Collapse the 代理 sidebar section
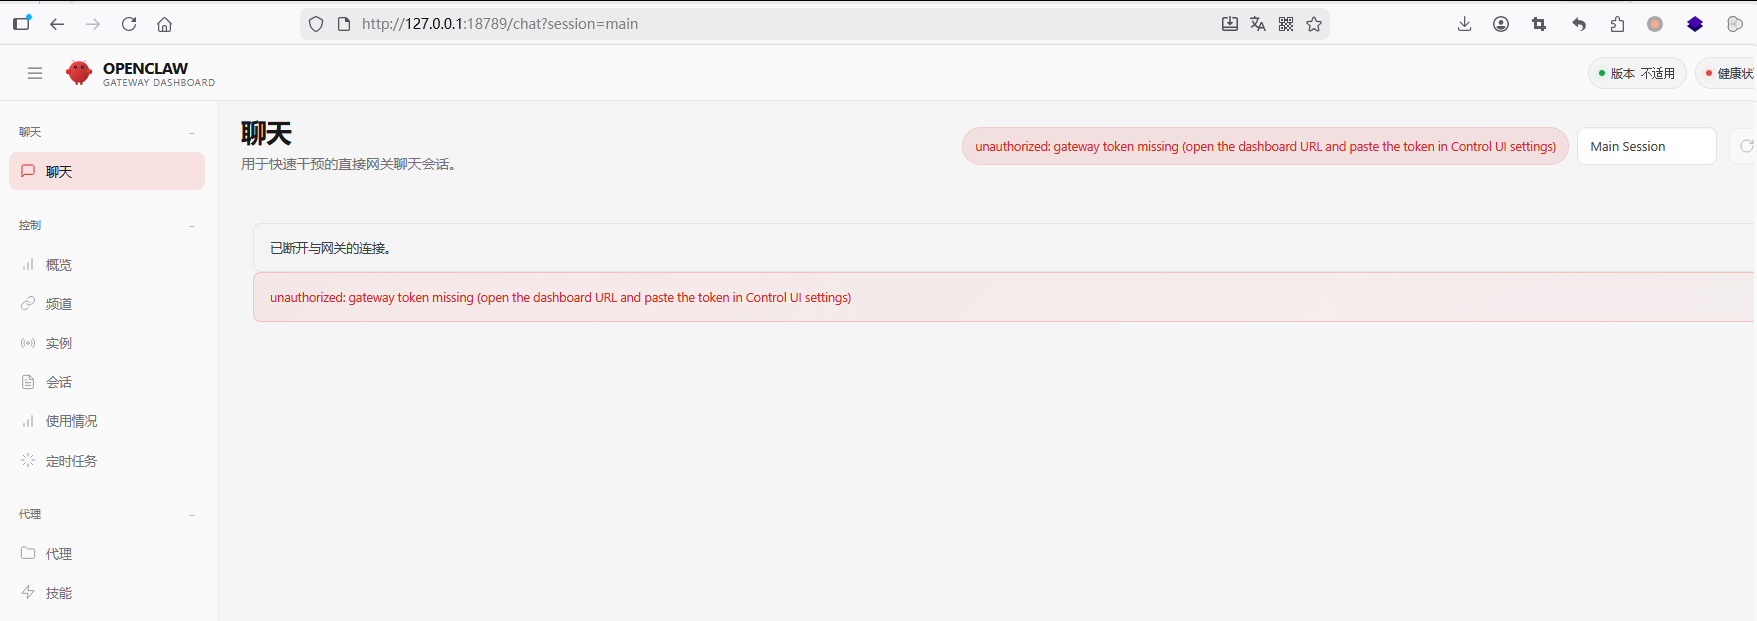The width and height of the screenshot is (1757, 621). [x=192, y=515]
